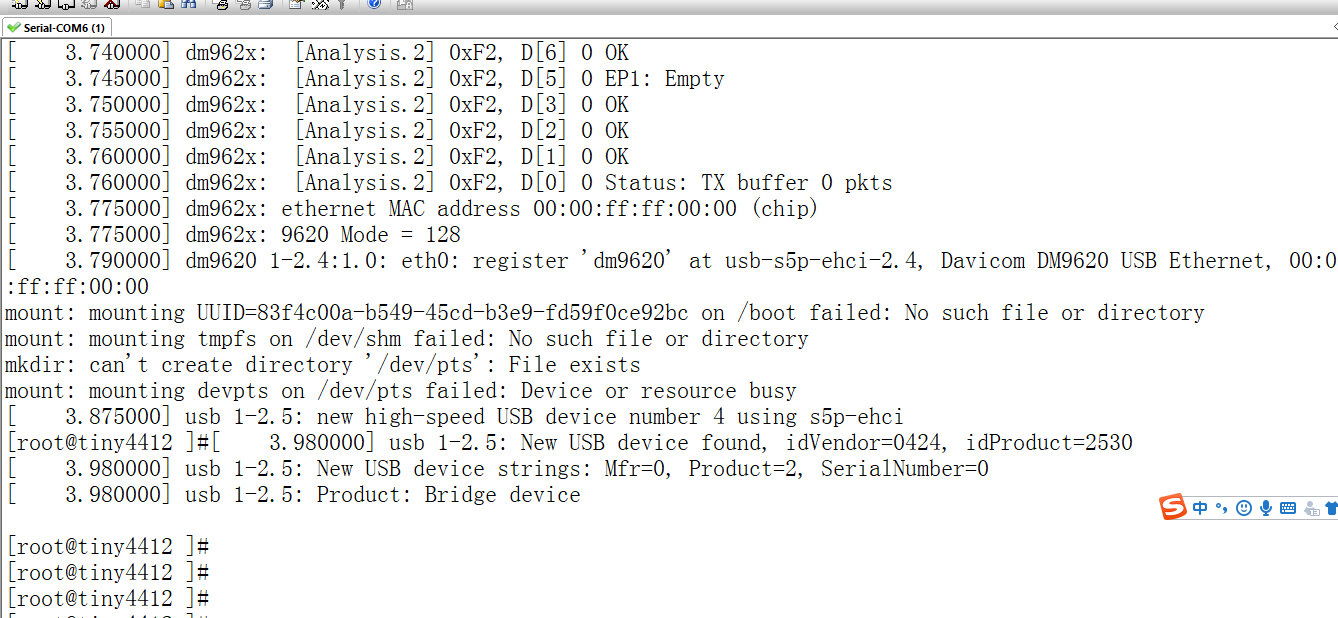Open Help via blue question mark icon
The width and height of the screenshot is (1338, 618).
pos(374,4)
